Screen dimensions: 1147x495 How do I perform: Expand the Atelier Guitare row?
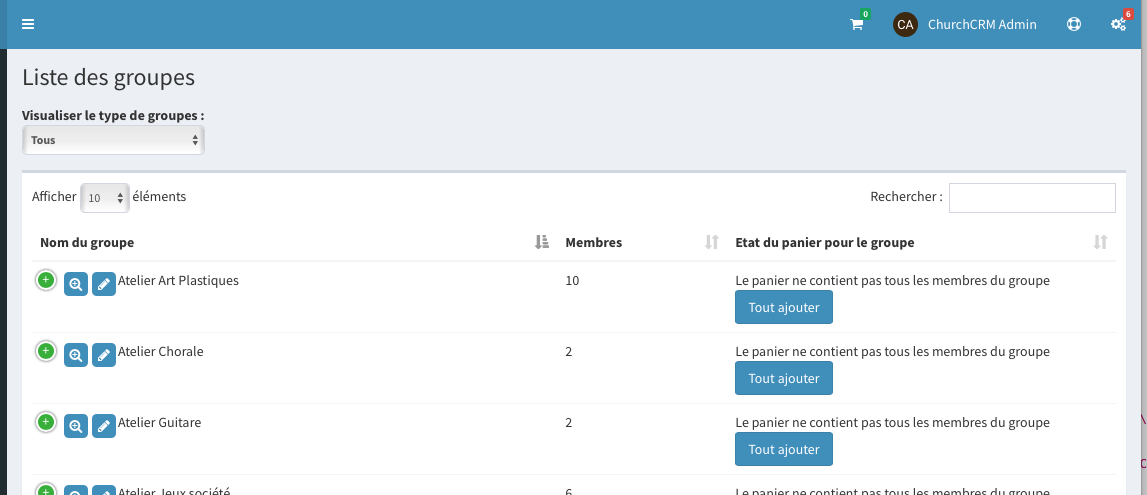pos(45,422)
